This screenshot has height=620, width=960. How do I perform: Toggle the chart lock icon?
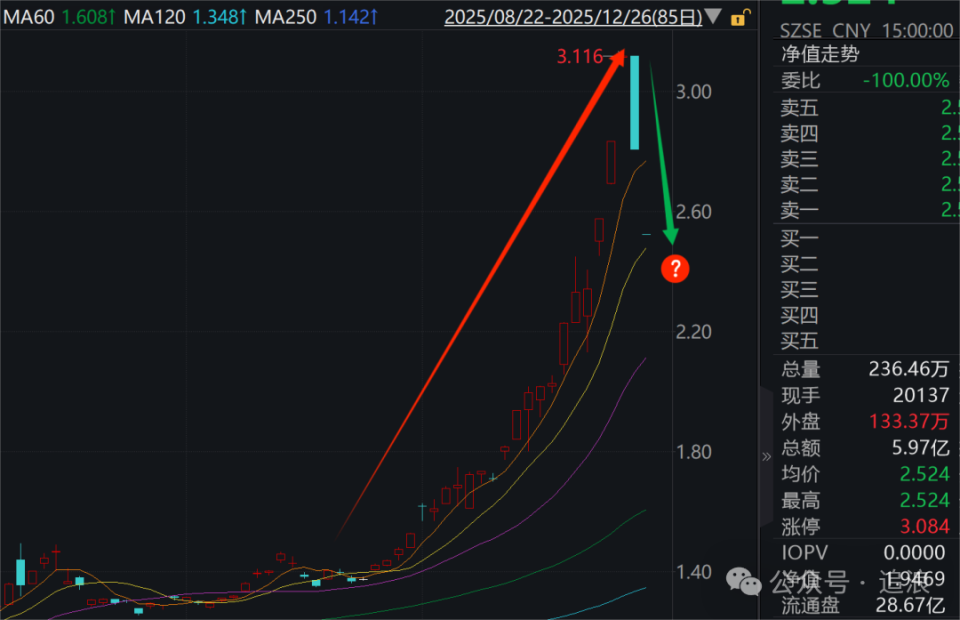click(740, 17)
